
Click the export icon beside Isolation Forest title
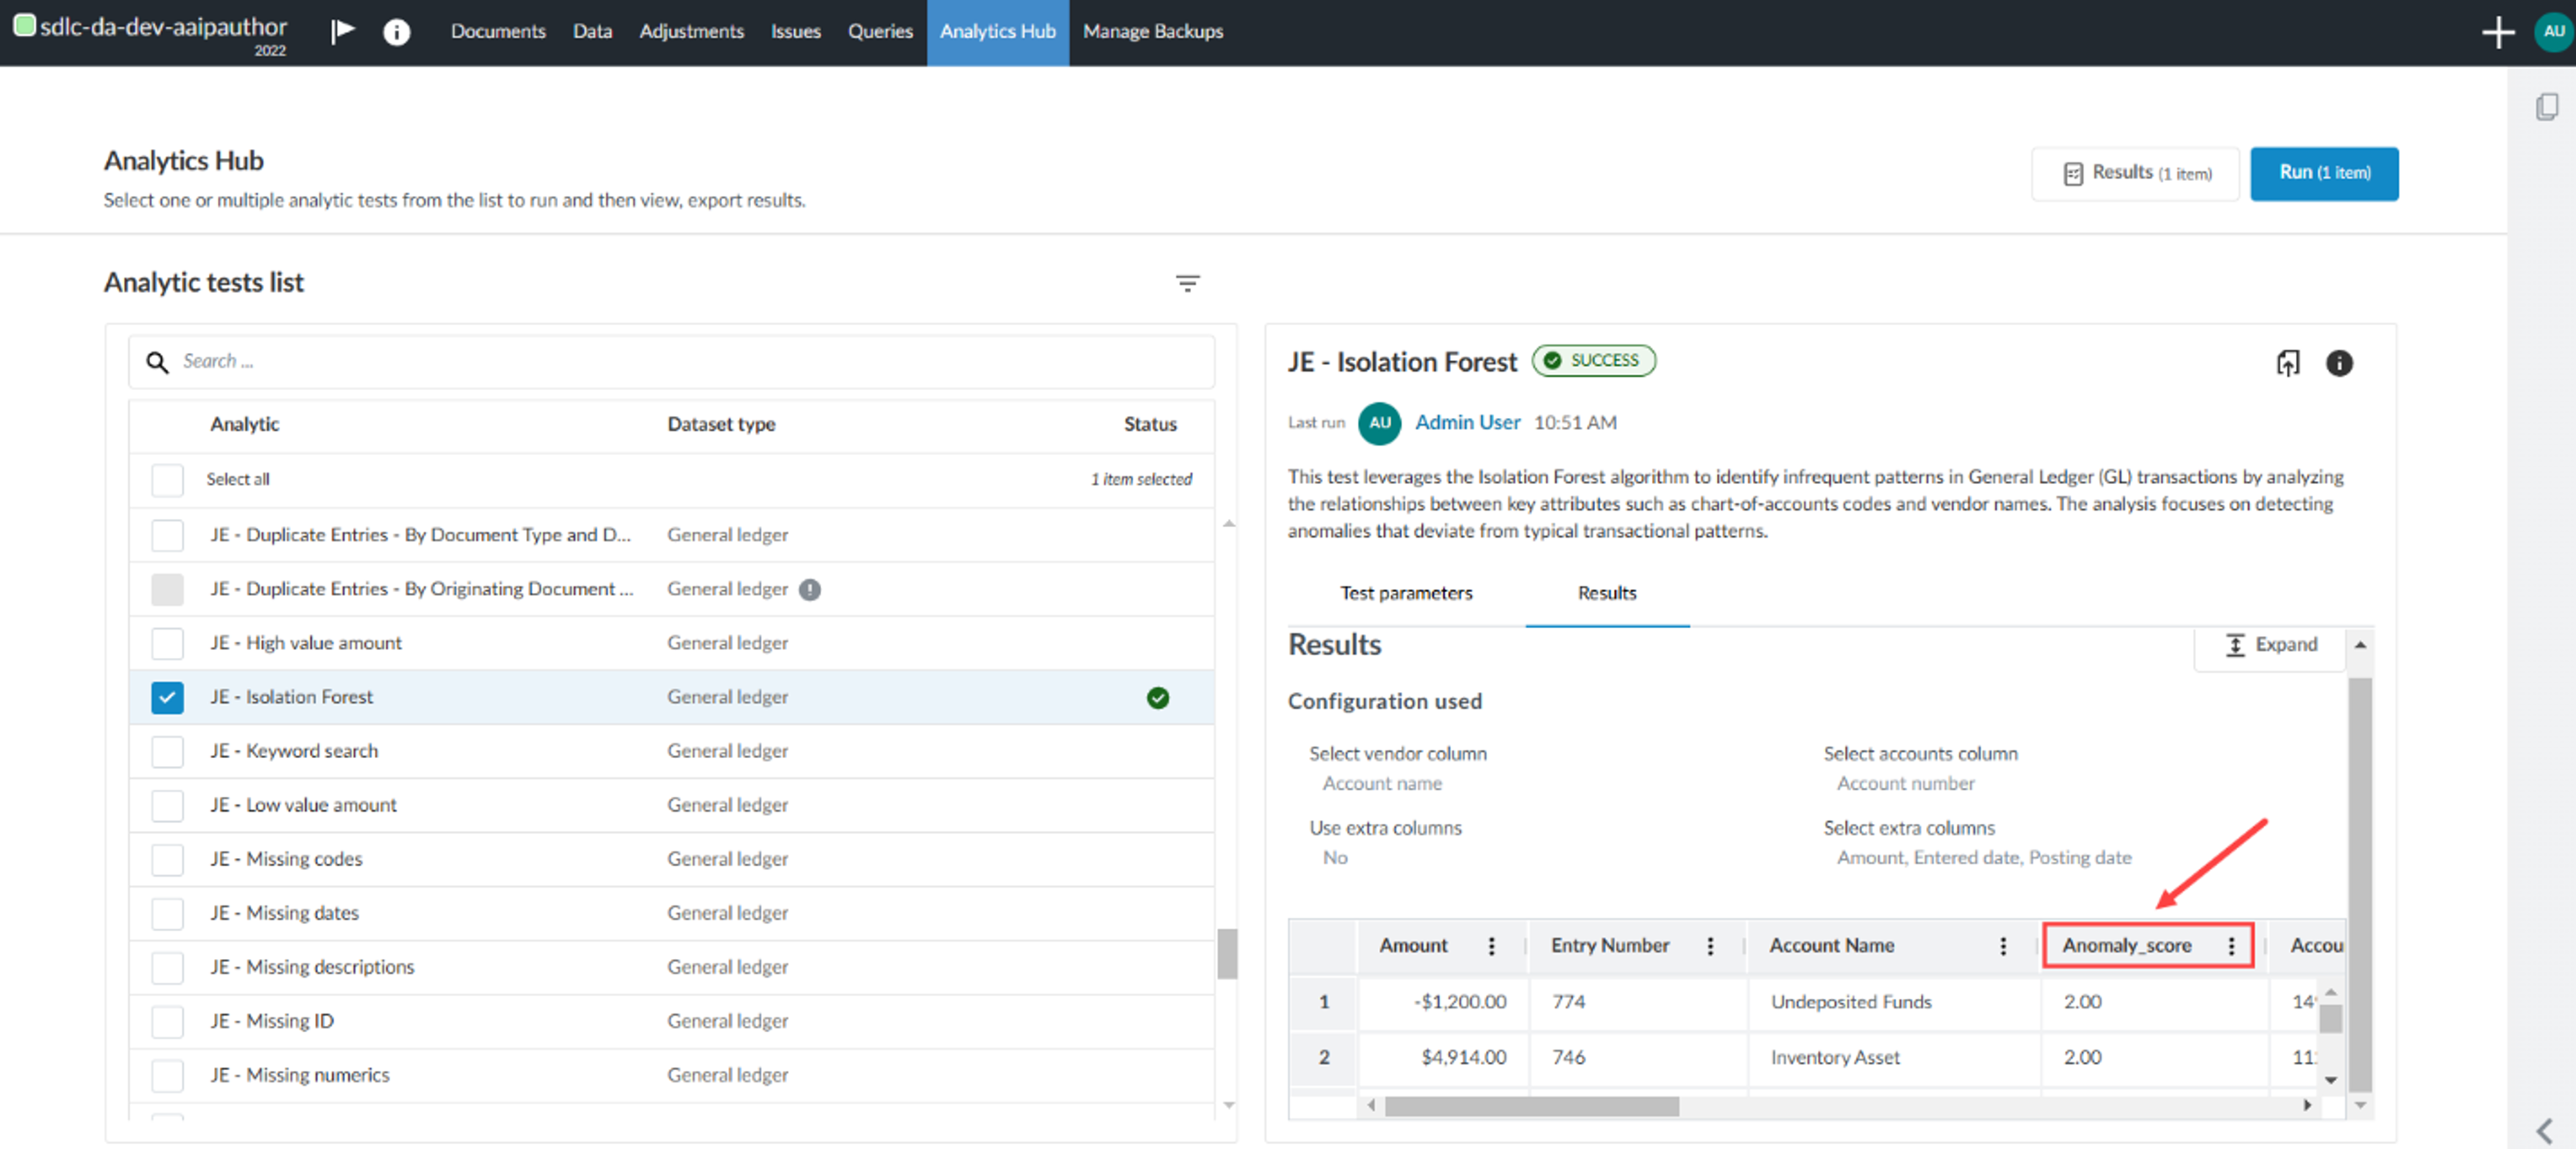[2287, 363]
